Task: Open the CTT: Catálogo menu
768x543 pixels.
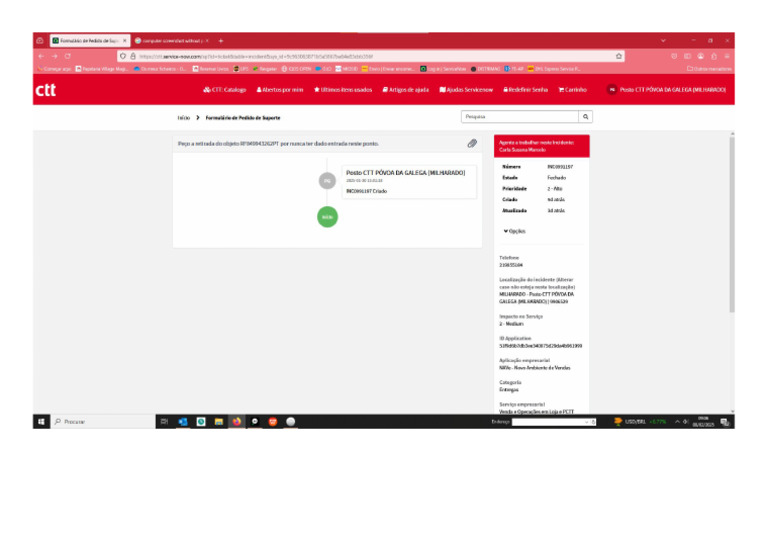Action: [224, 90]
